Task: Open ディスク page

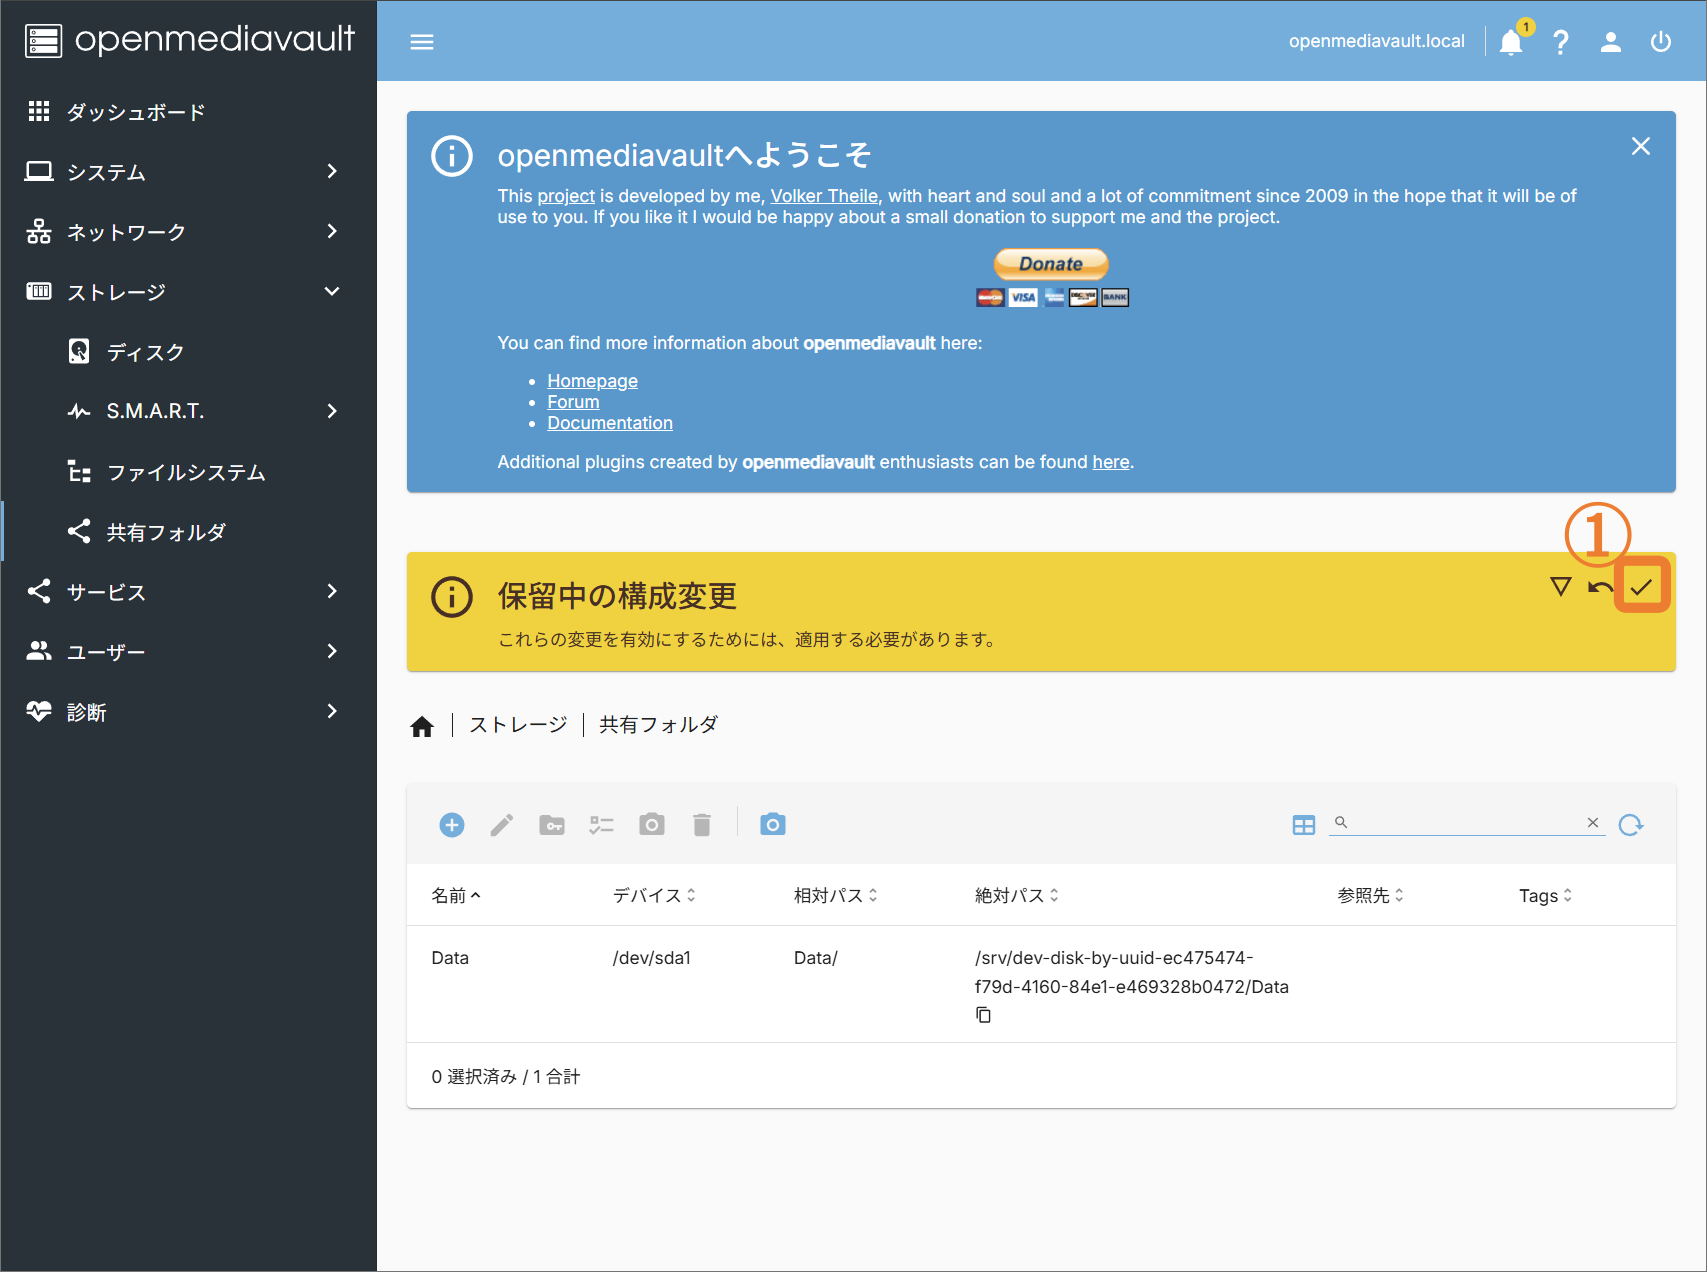Action: 188,352
